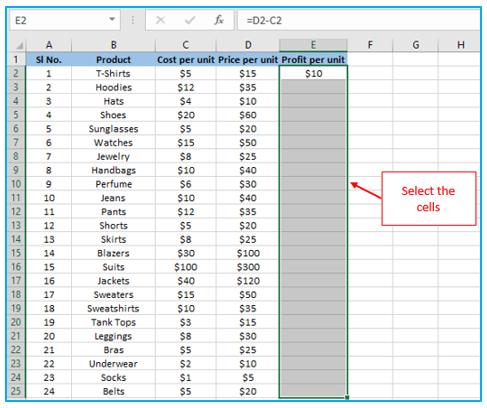This screenshot has height=408, width=487.
Task: Click the 'Skirts' product cell
Action: [x=113, y=239]
